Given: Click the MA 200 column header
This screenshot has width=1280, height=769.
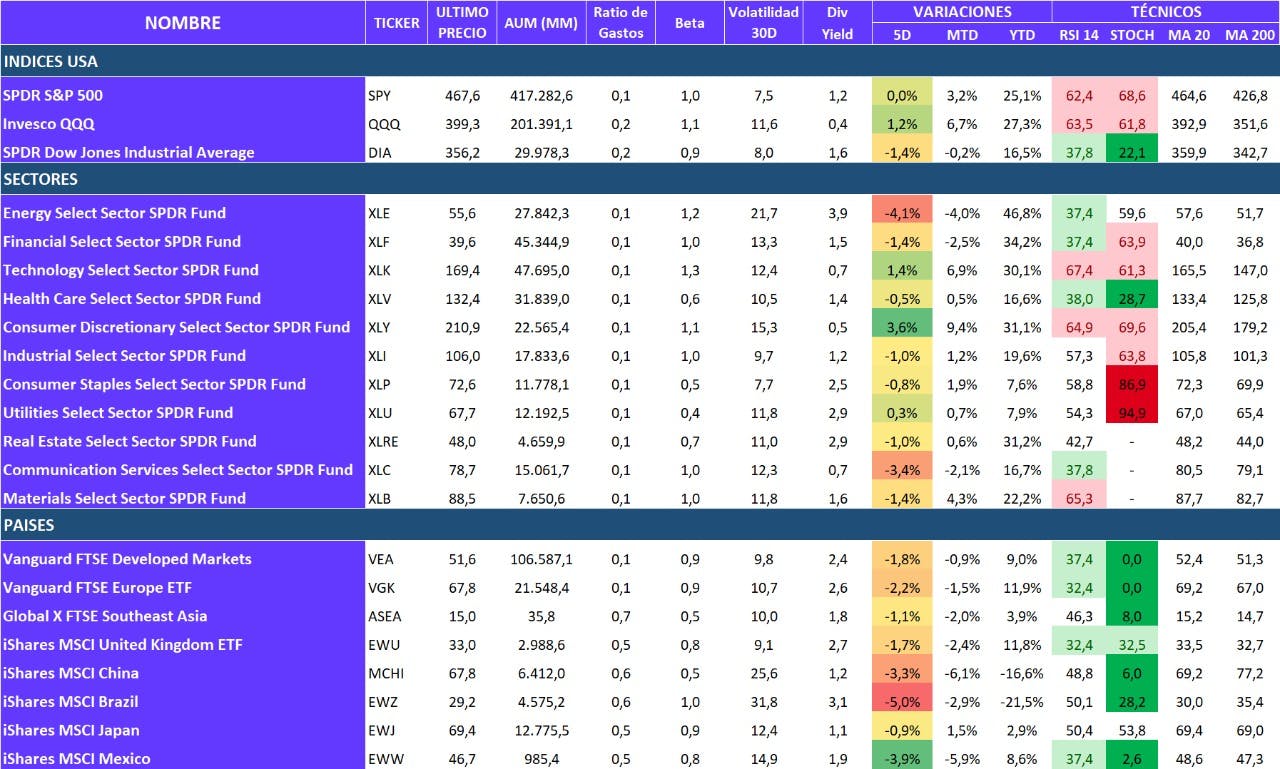Looking at the screenshot, I should coord(1250,35).
